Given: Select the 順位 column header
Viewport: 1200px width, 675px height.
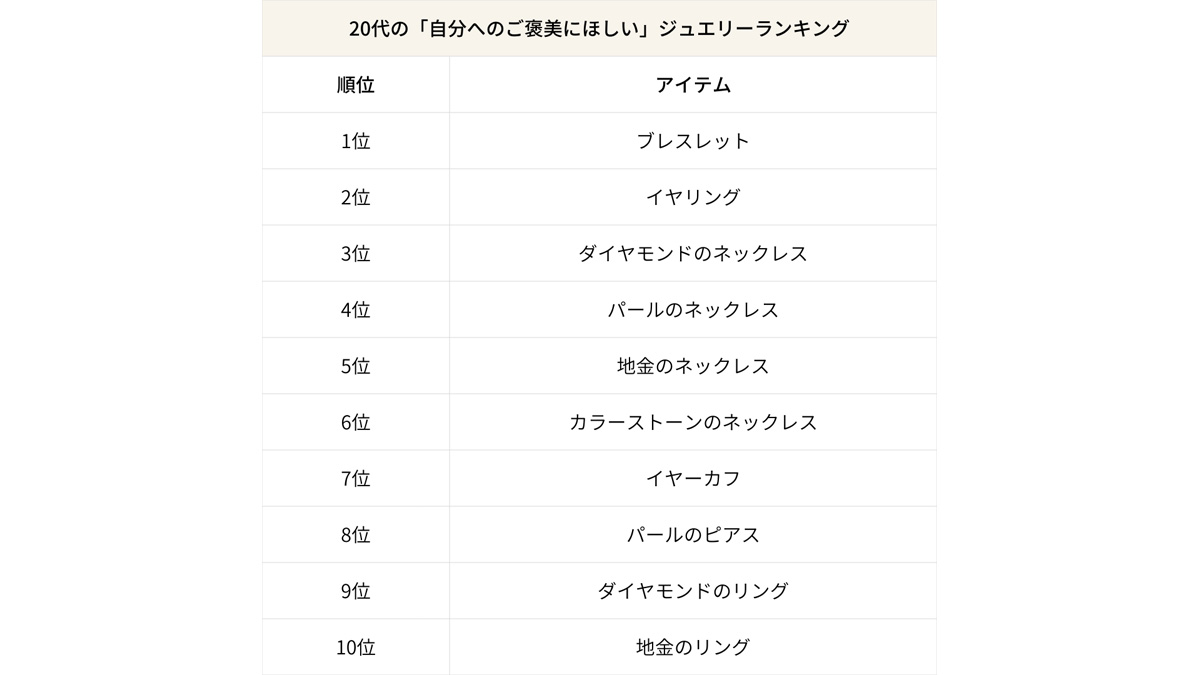Looking at the screenshot, I should (x=356, y=85).
